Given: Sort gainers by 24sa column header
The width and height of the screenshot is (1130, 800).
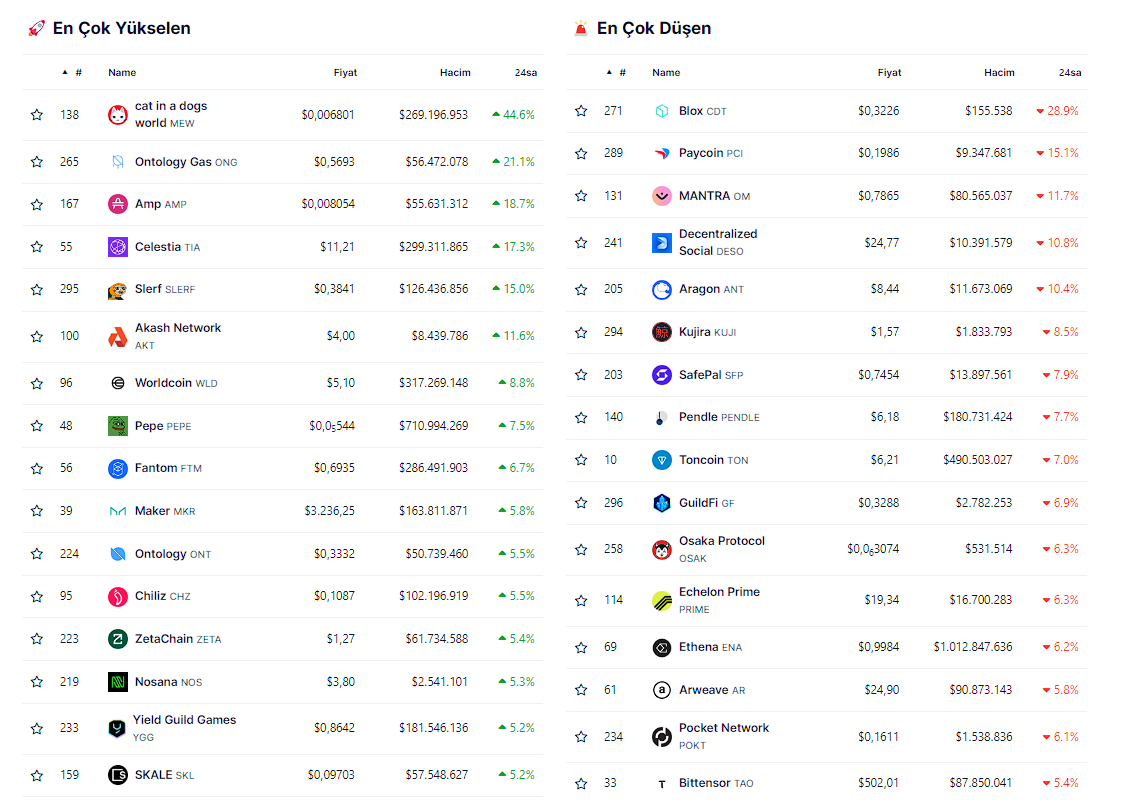Looking at the screenshot, I should 525,73.
